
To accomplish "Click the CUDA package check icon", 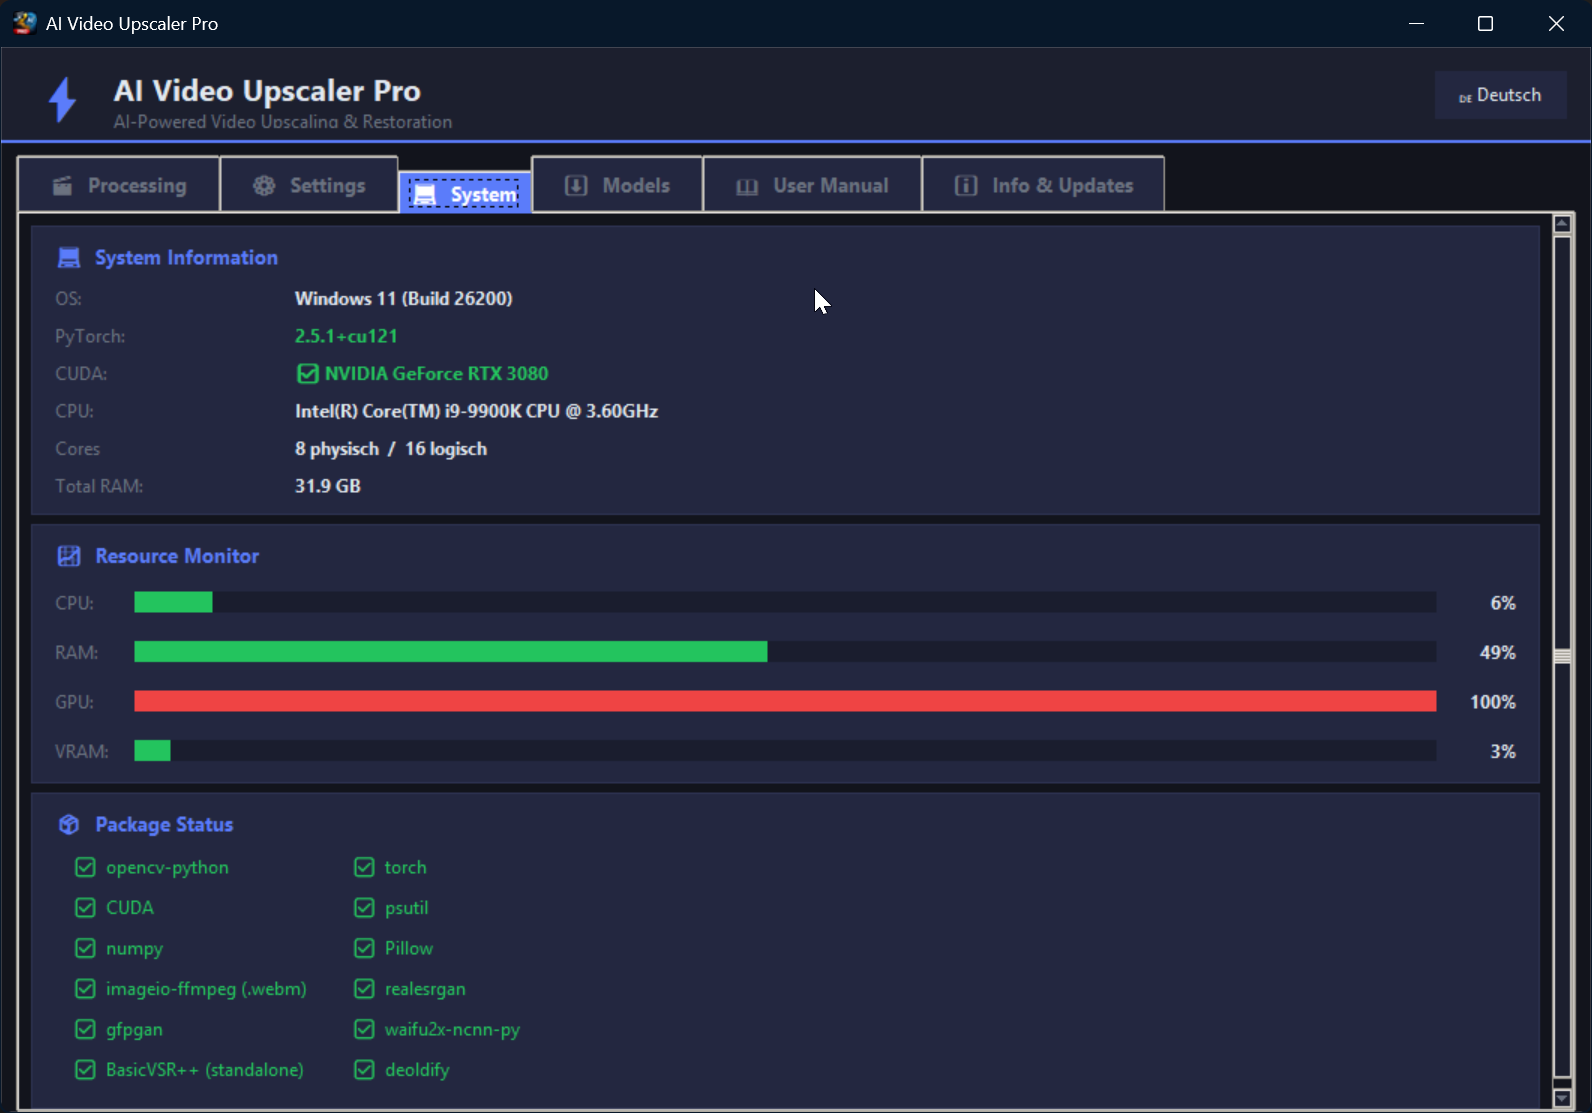I will (86, 908).
